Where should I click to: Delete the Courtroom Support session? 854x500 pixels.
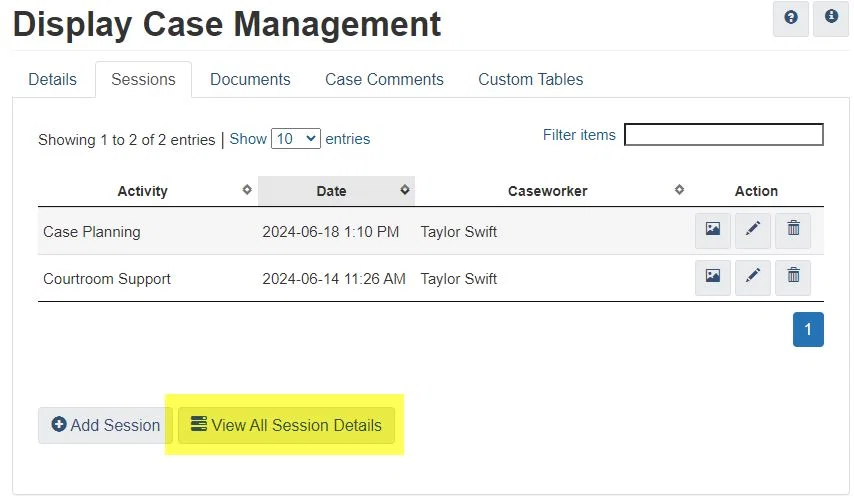tap(793, 277)
